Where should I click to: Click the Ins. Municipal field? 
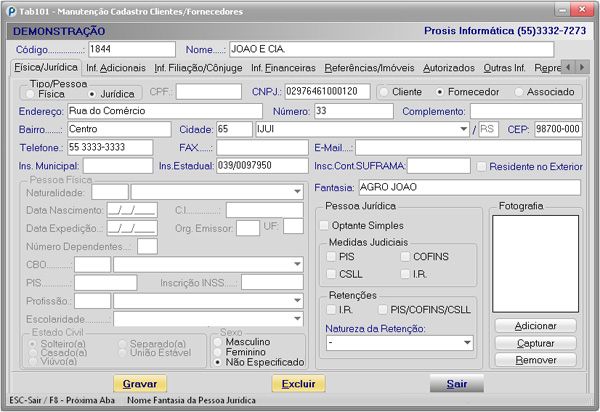118,166
